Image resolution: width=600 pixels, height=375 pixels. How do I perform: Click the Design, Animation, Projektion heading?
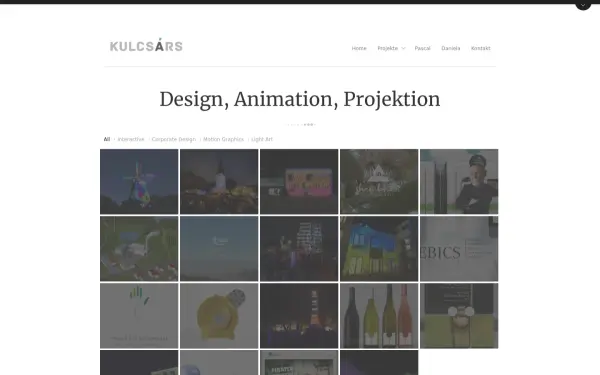[300, 99]
